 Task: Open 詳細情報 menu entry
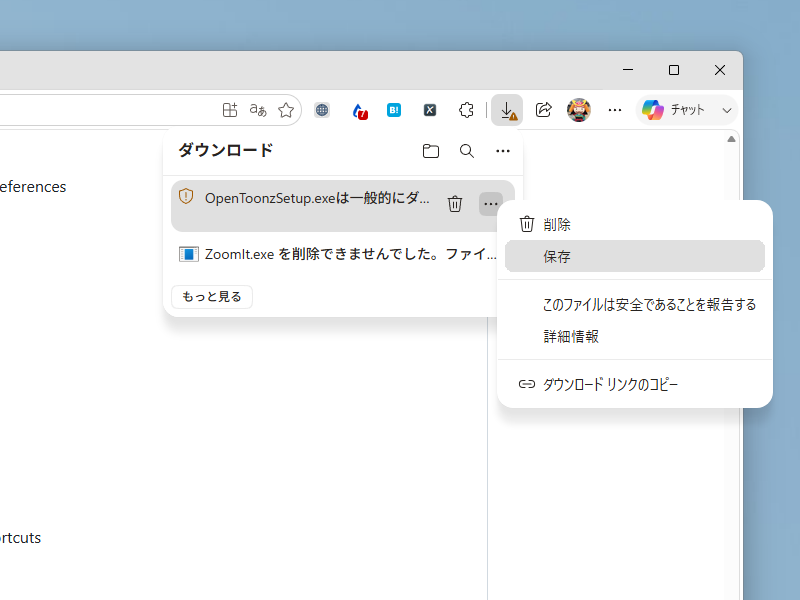635,337
